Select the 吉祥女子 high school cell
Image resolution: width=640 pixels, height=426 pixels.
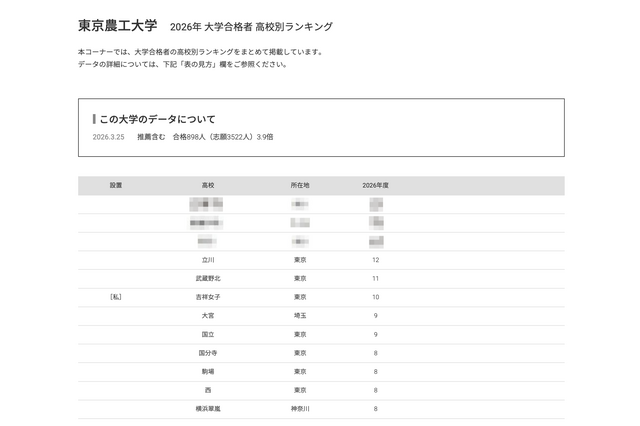coord(208,297)
